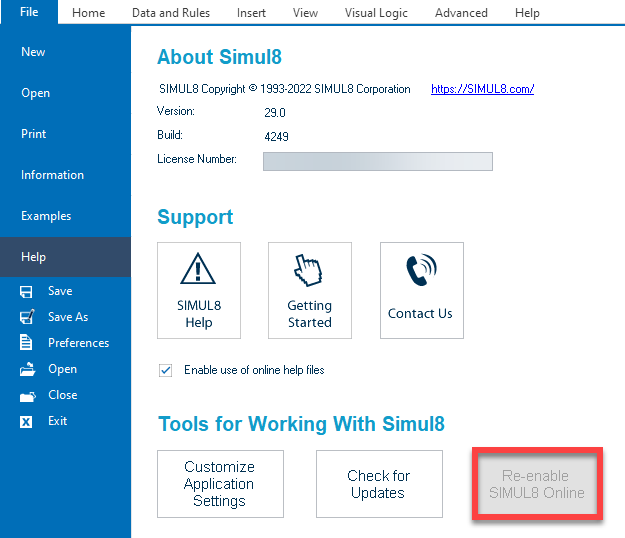Click Re-enable SIMUL8 Online button
625x538 pixels.
[x=537, y=484]
